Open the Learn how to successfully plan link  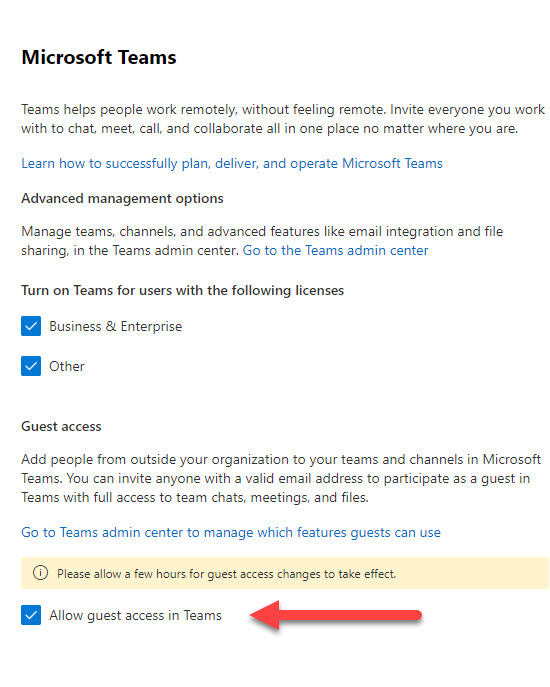[232, 163]
